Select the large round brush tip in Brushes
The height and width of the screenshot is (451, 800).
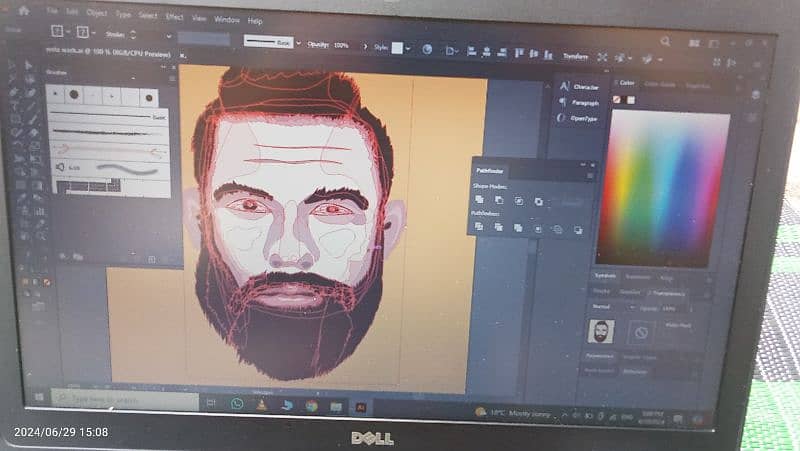[74, 95]
